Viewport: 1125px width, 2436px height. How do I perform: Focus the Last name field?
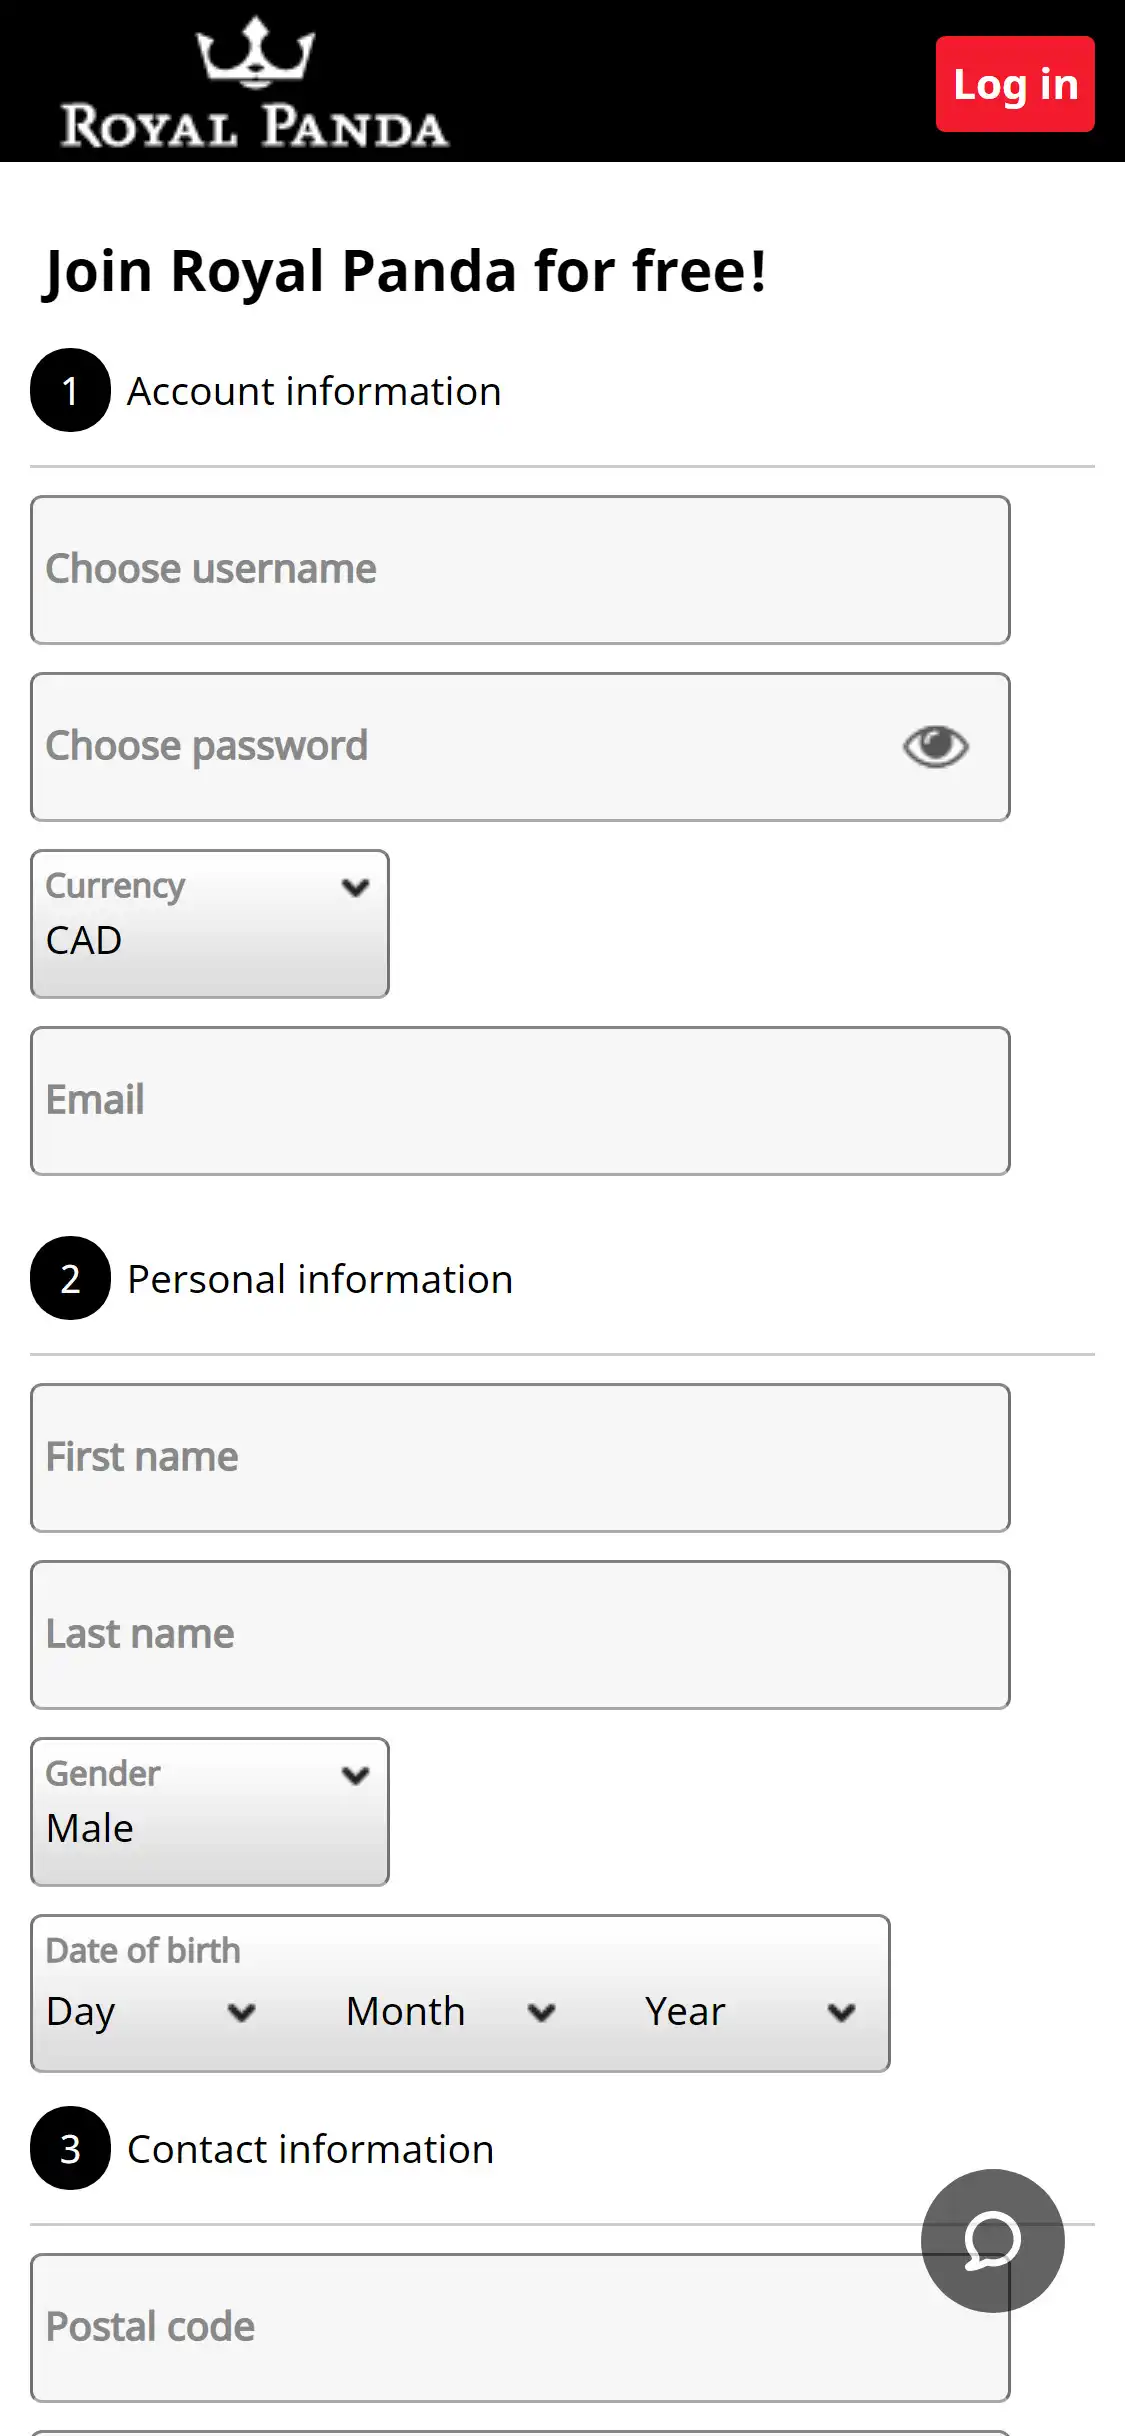tap(520, 1635)
